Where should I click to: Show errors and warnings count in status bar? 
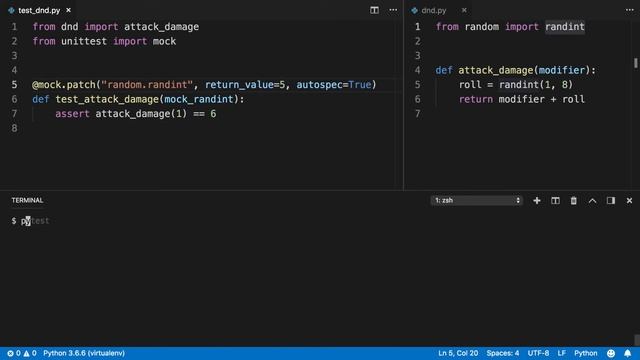(22, 353)
